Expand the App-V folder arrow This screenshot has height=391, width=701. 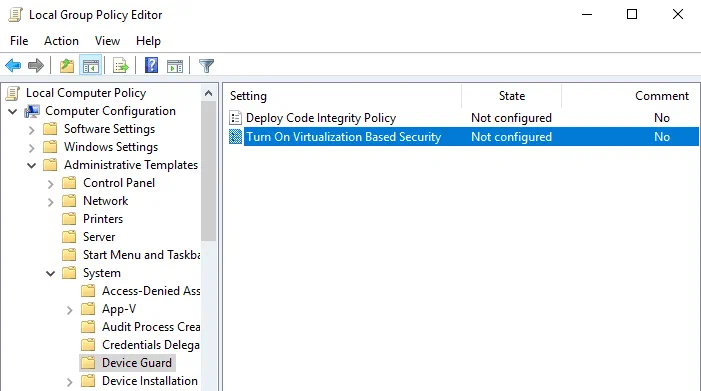[x=69, y=310]
